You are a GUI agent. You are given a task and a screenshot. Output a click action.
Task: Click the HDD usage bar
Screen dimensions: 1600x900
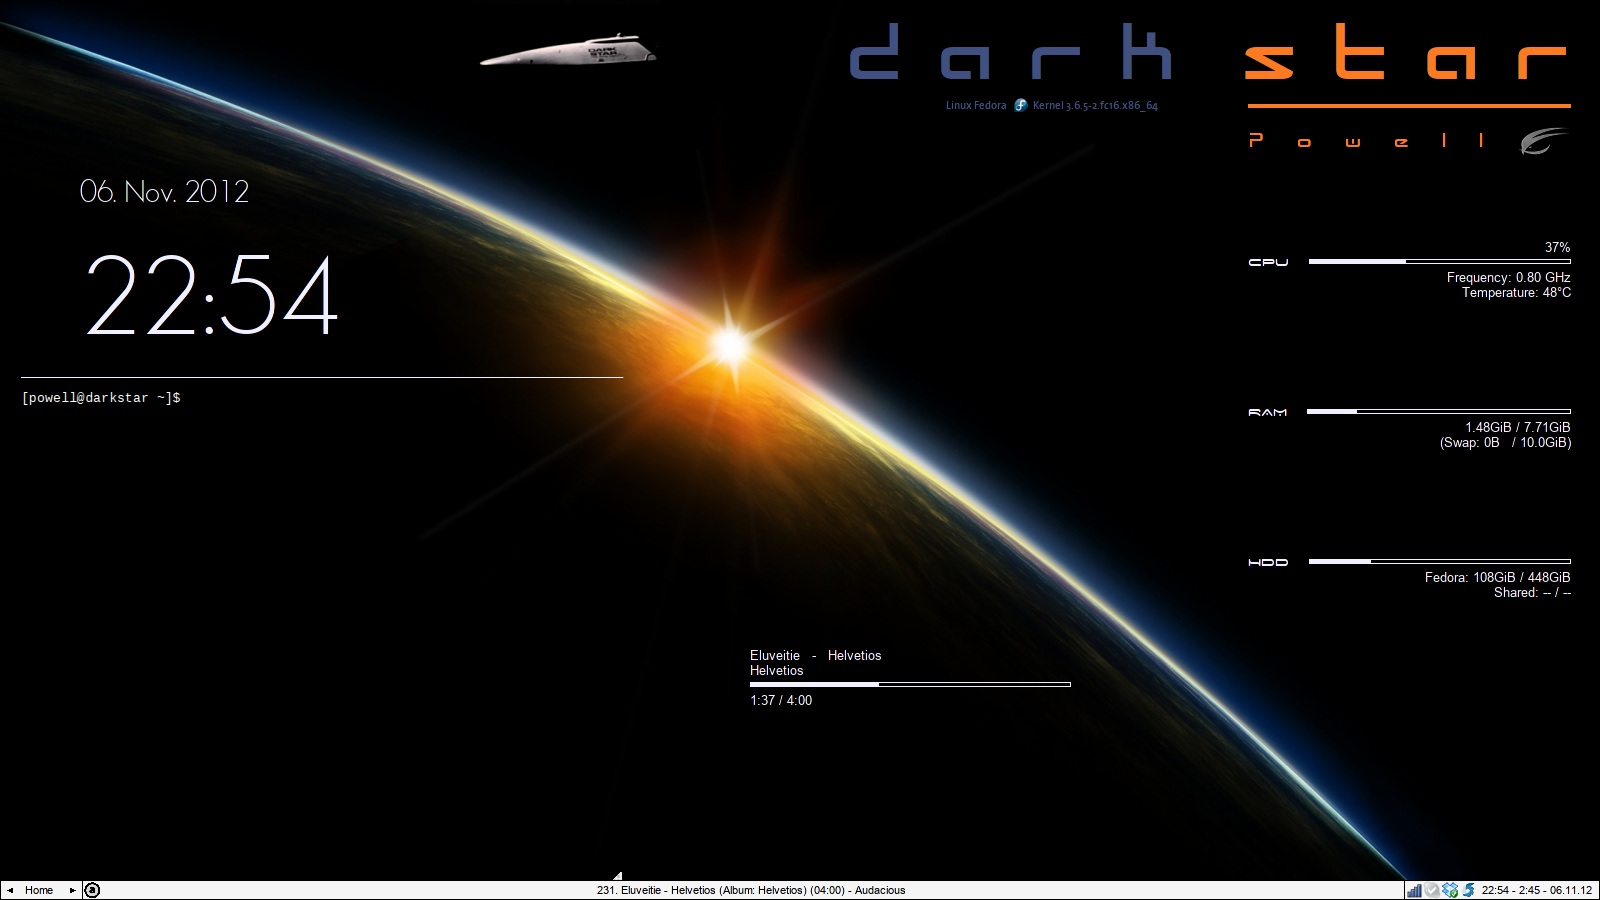[x=1440, y=561]
